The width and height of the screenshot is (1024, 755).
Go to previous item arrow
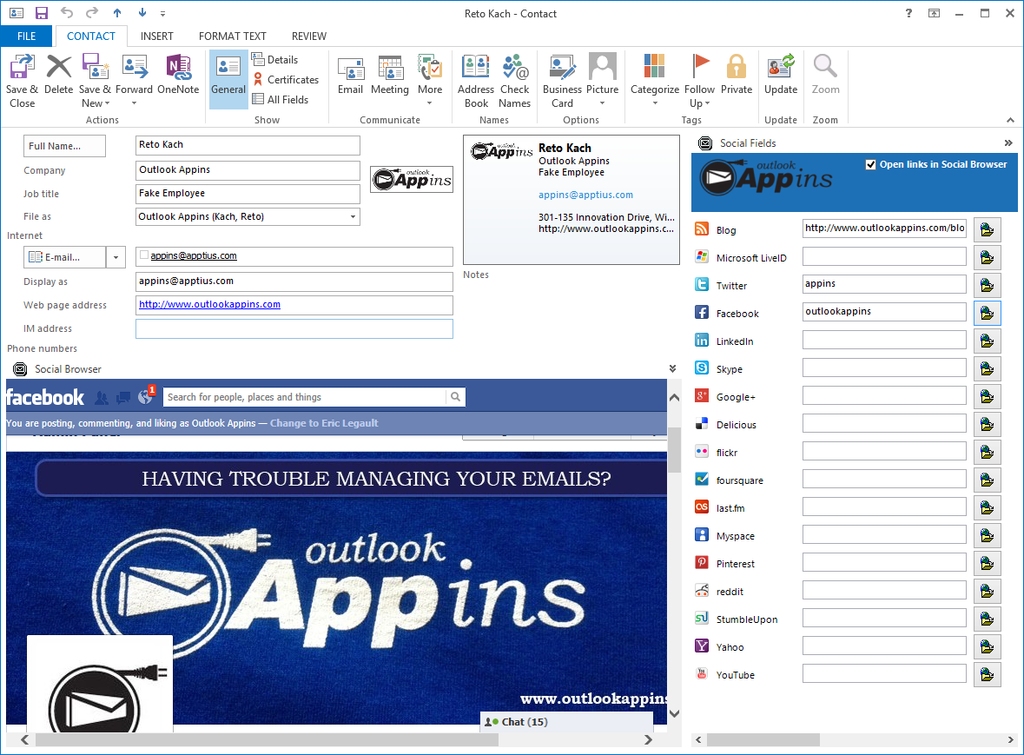coord(117,13)
